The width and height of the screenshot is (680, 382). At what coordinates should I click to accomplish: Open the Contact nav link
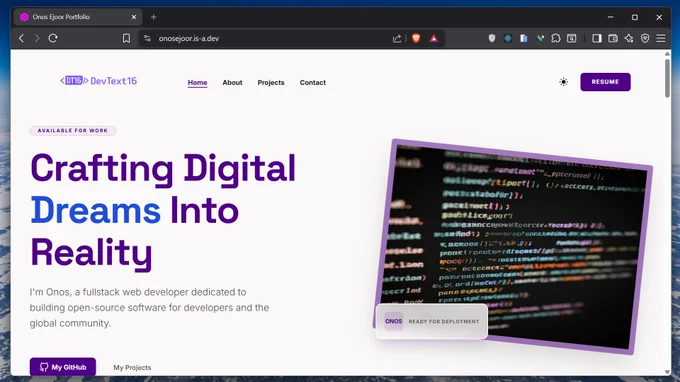[313, 82]
